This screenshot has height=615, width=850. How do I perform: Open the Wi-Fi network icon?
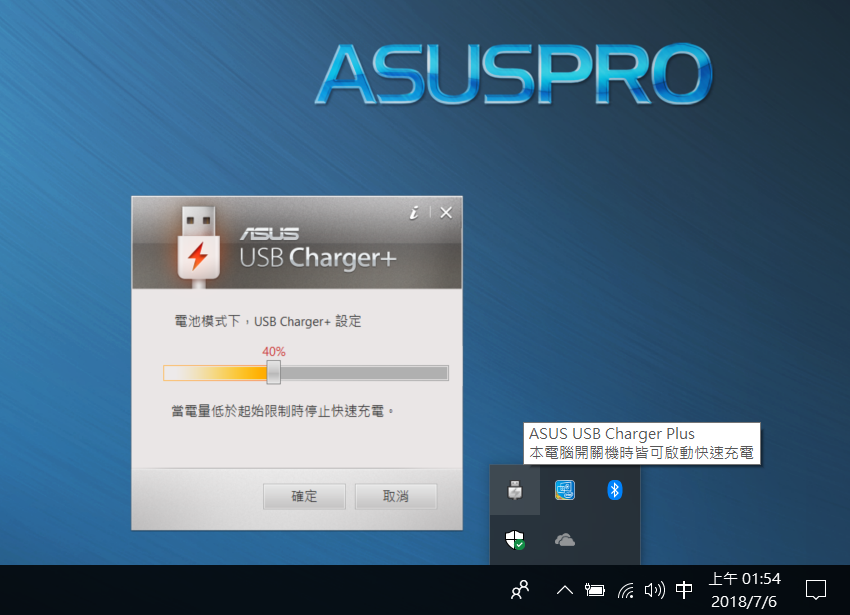626,590
